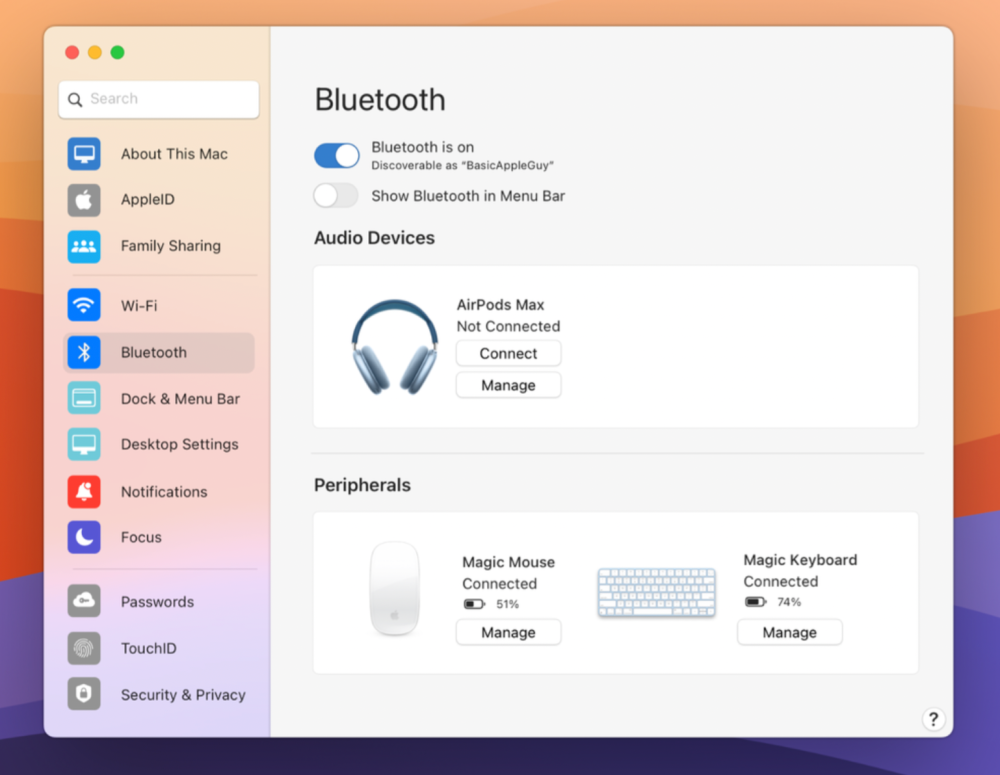The width and height of the screenshot is (1000, 775).
Task: Turn off the Bluetooth toggle switch
Action: pos(337,155)
